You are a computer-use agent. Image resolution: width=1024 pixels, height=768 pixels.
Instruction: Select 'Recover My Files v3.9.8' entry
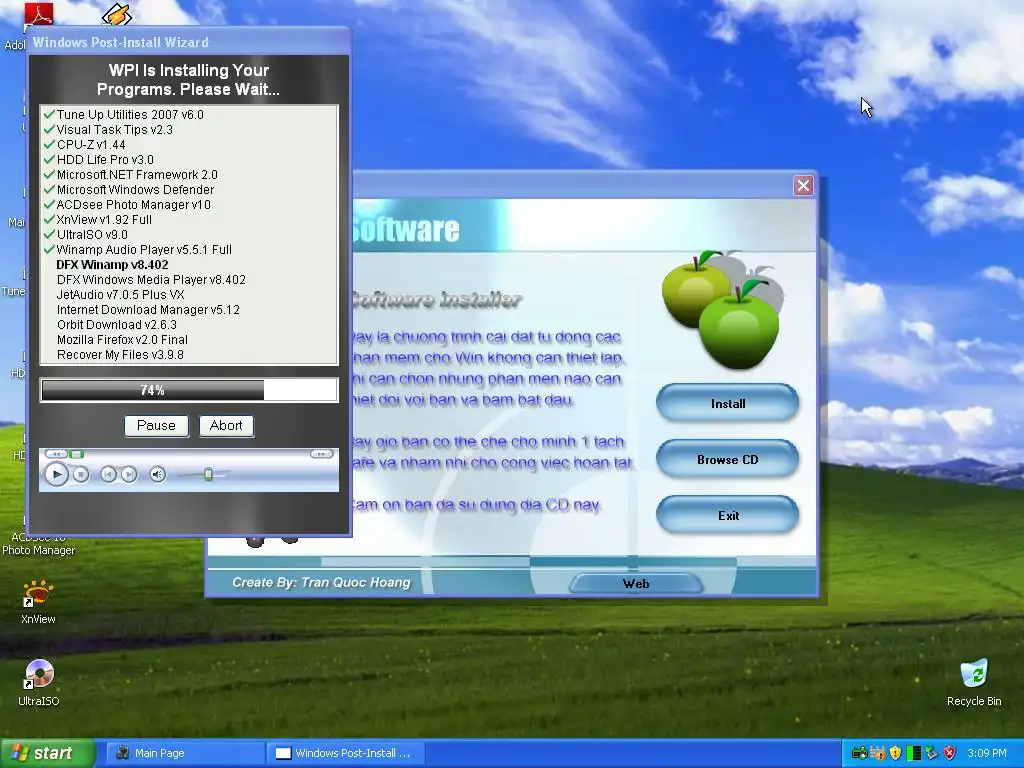click(x=120, y=355)
